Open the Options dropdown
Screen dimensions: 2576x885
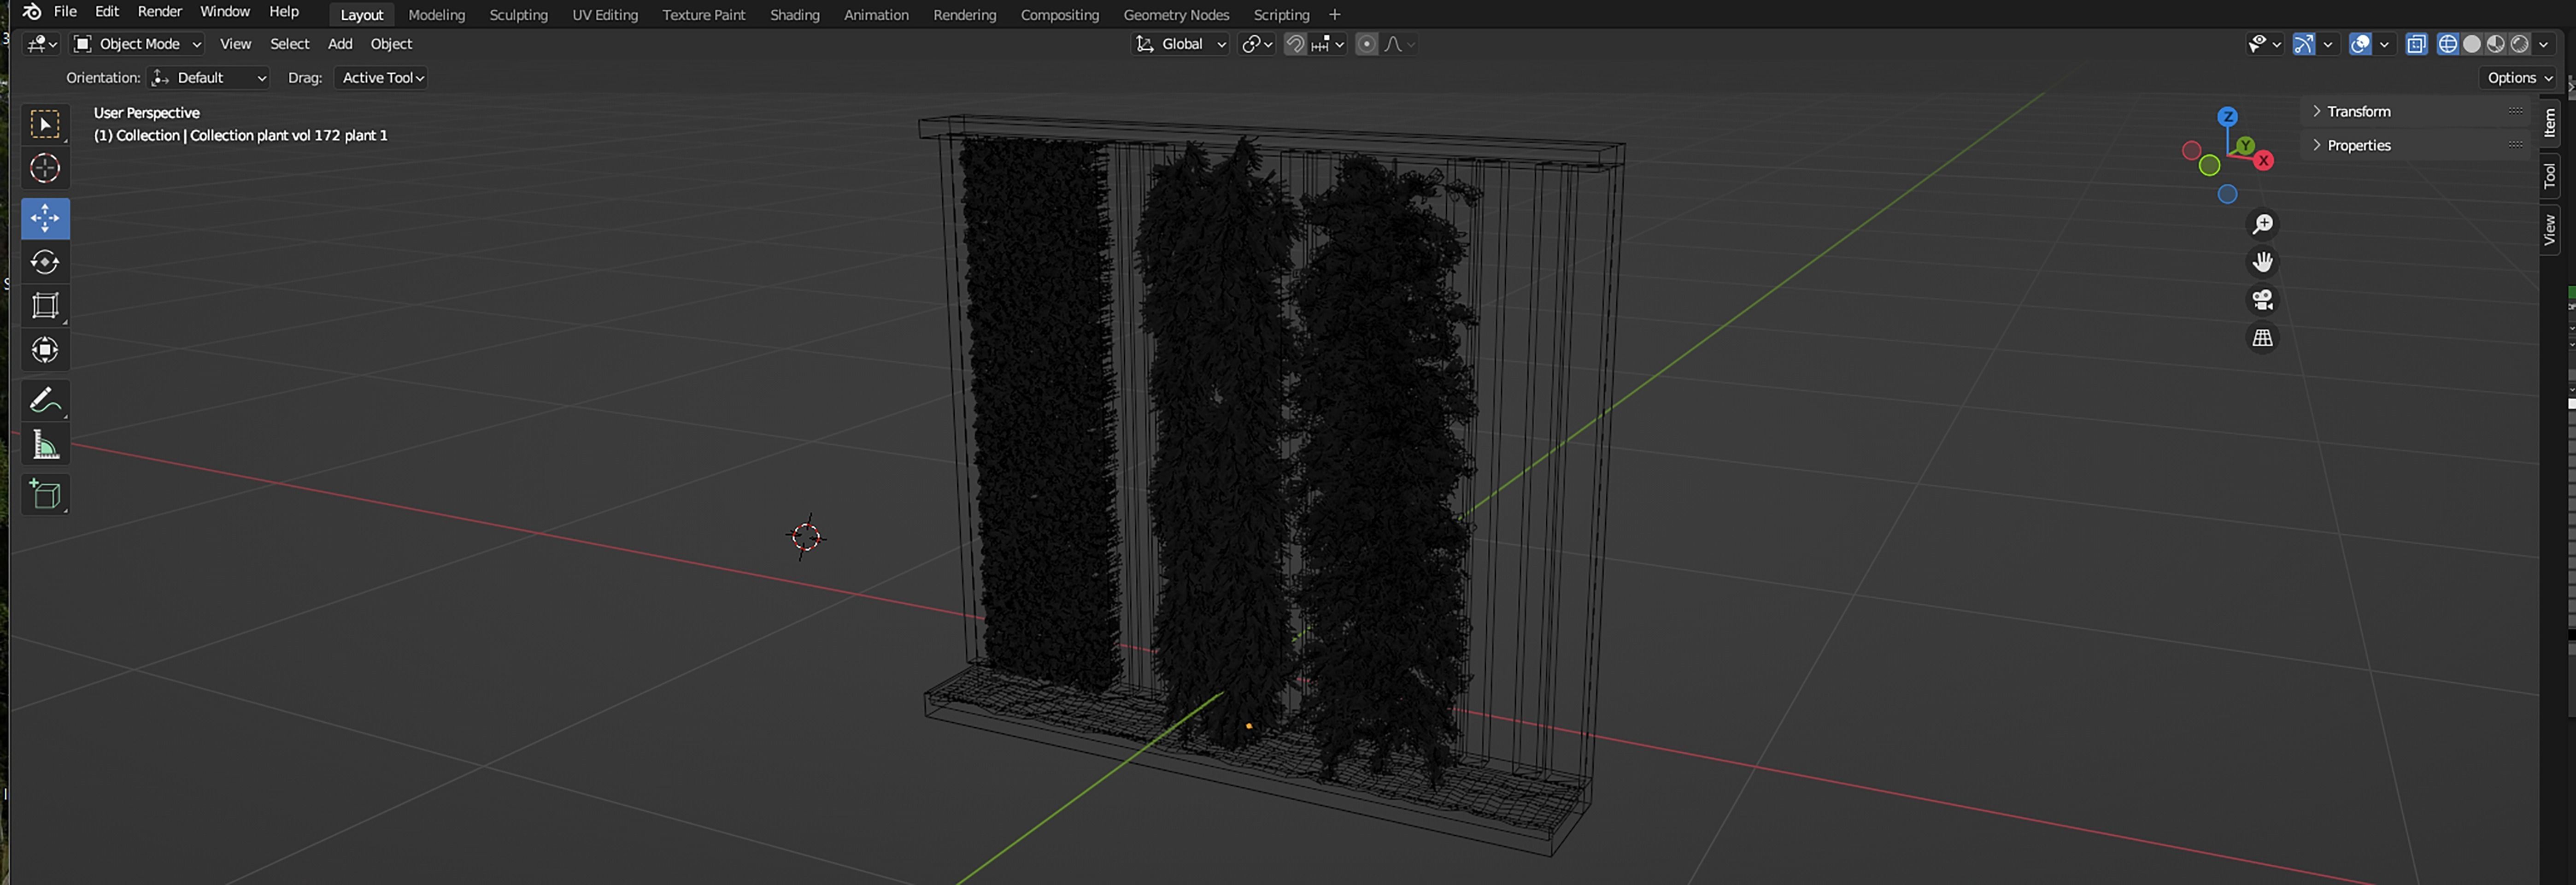(2519, 78)
